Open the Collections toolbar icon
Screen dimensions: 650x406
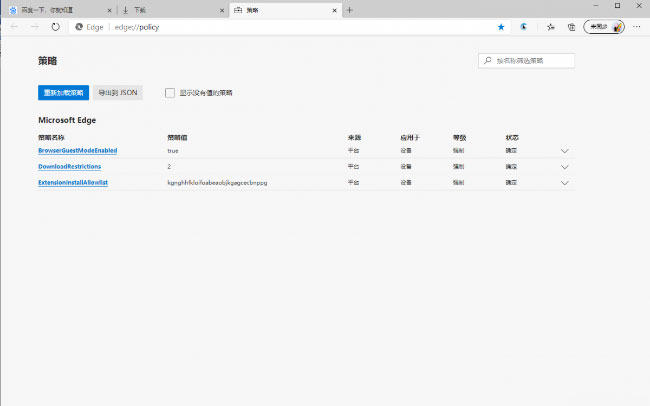tap(572, 27)
